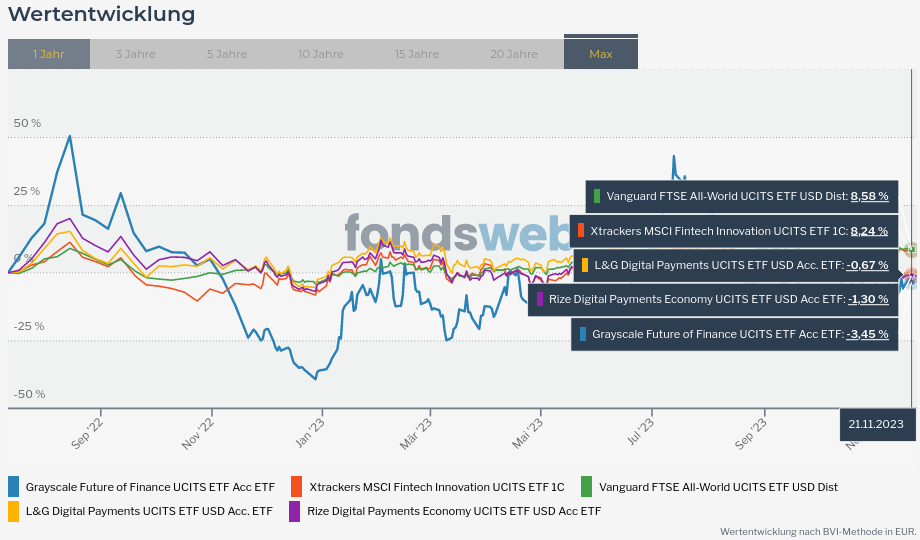Toggle Vanguard FTSE All-World legend label
Screen dimensions: 920x540
(718, 487)
